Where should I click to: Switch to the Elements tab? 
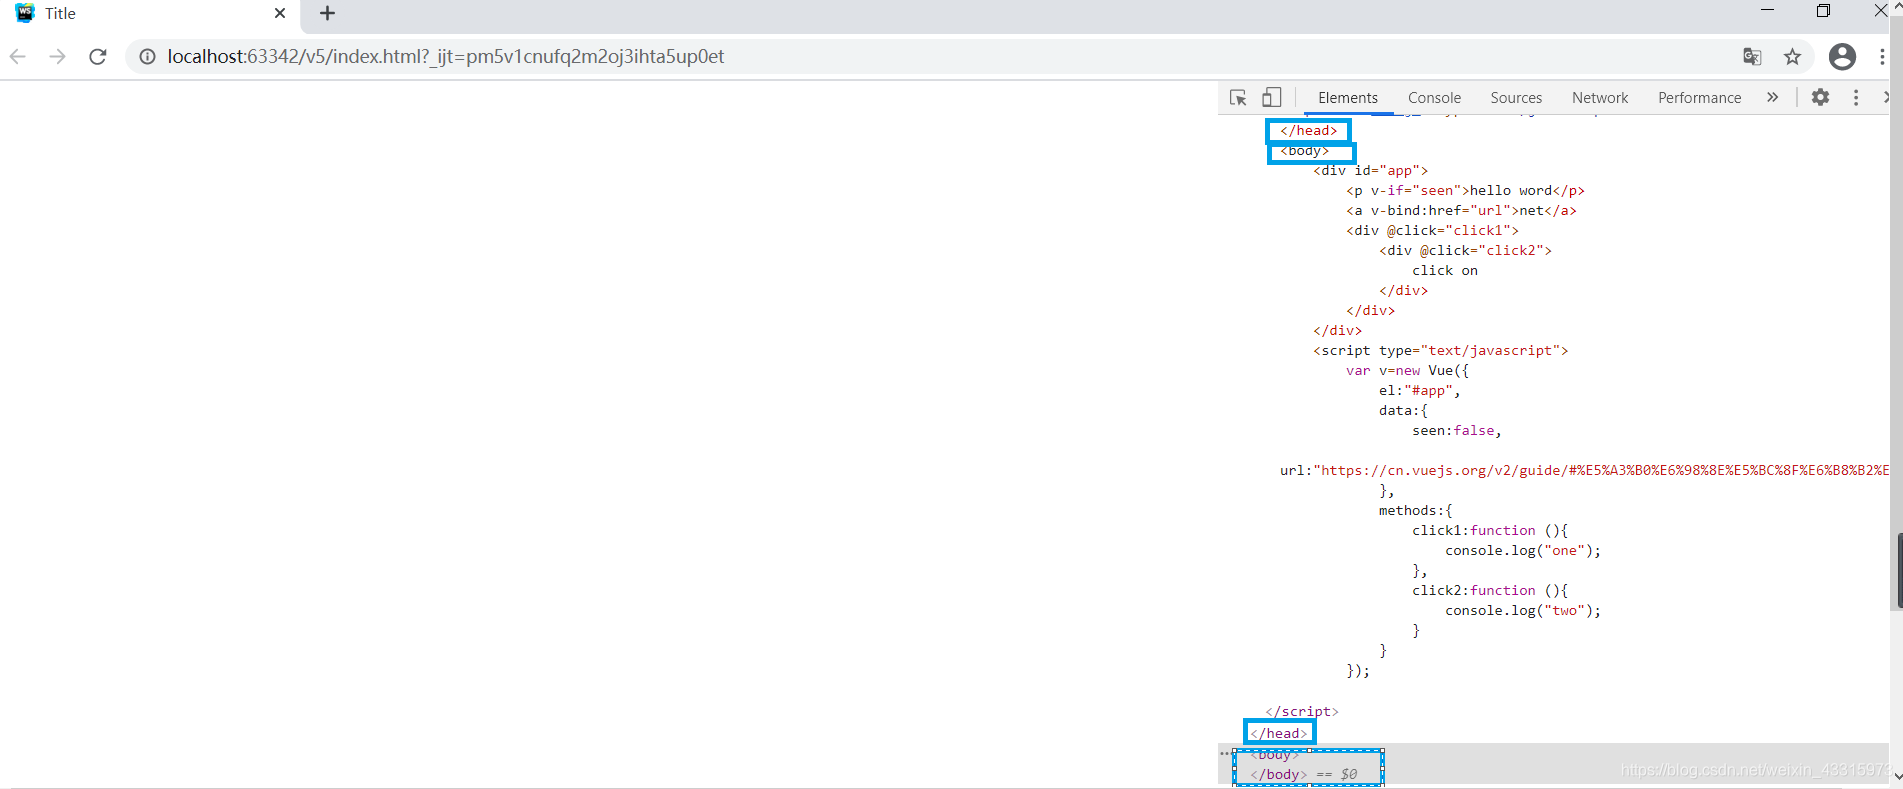pyautogui.click(x=1347, y=97)
